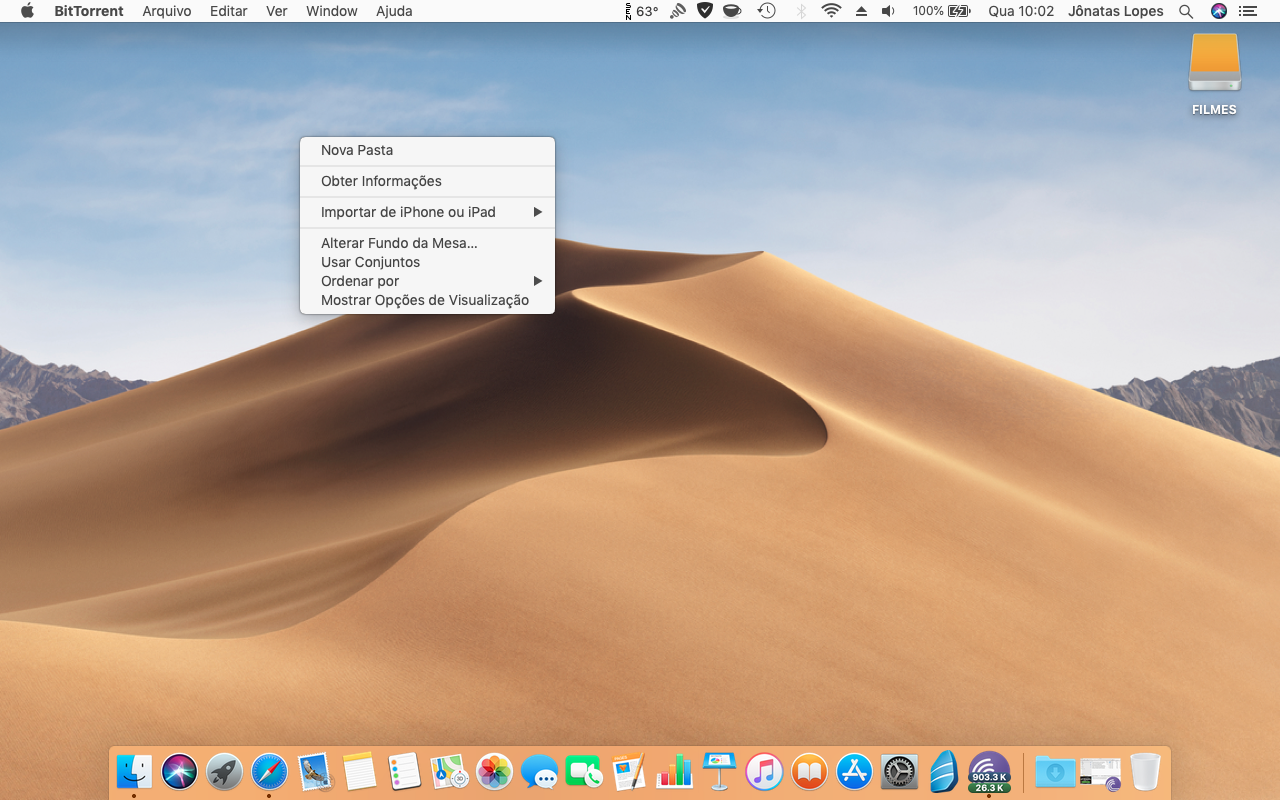Open FaceTime in the Dock

pyautogui.click(x=584, y=771)
